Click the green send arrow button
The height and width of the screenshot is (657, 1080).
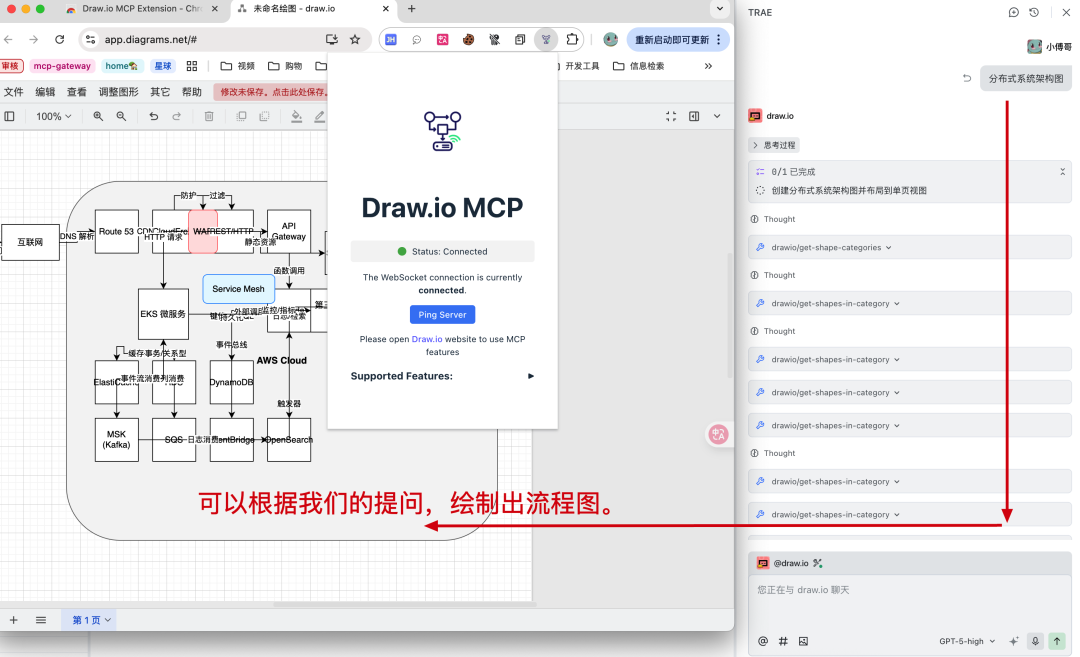click(1059, 641)
